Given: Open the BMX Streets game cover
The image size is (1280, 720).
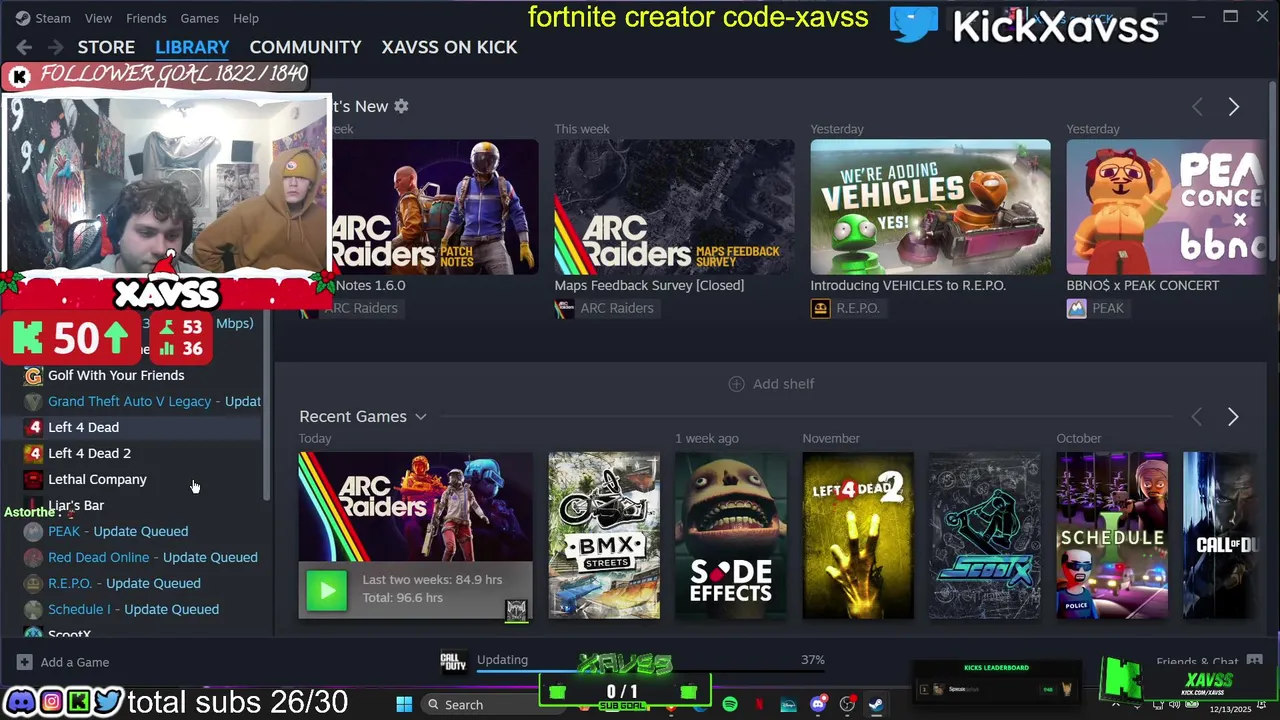Looking at the screenshot, I should tap(604, 535).
